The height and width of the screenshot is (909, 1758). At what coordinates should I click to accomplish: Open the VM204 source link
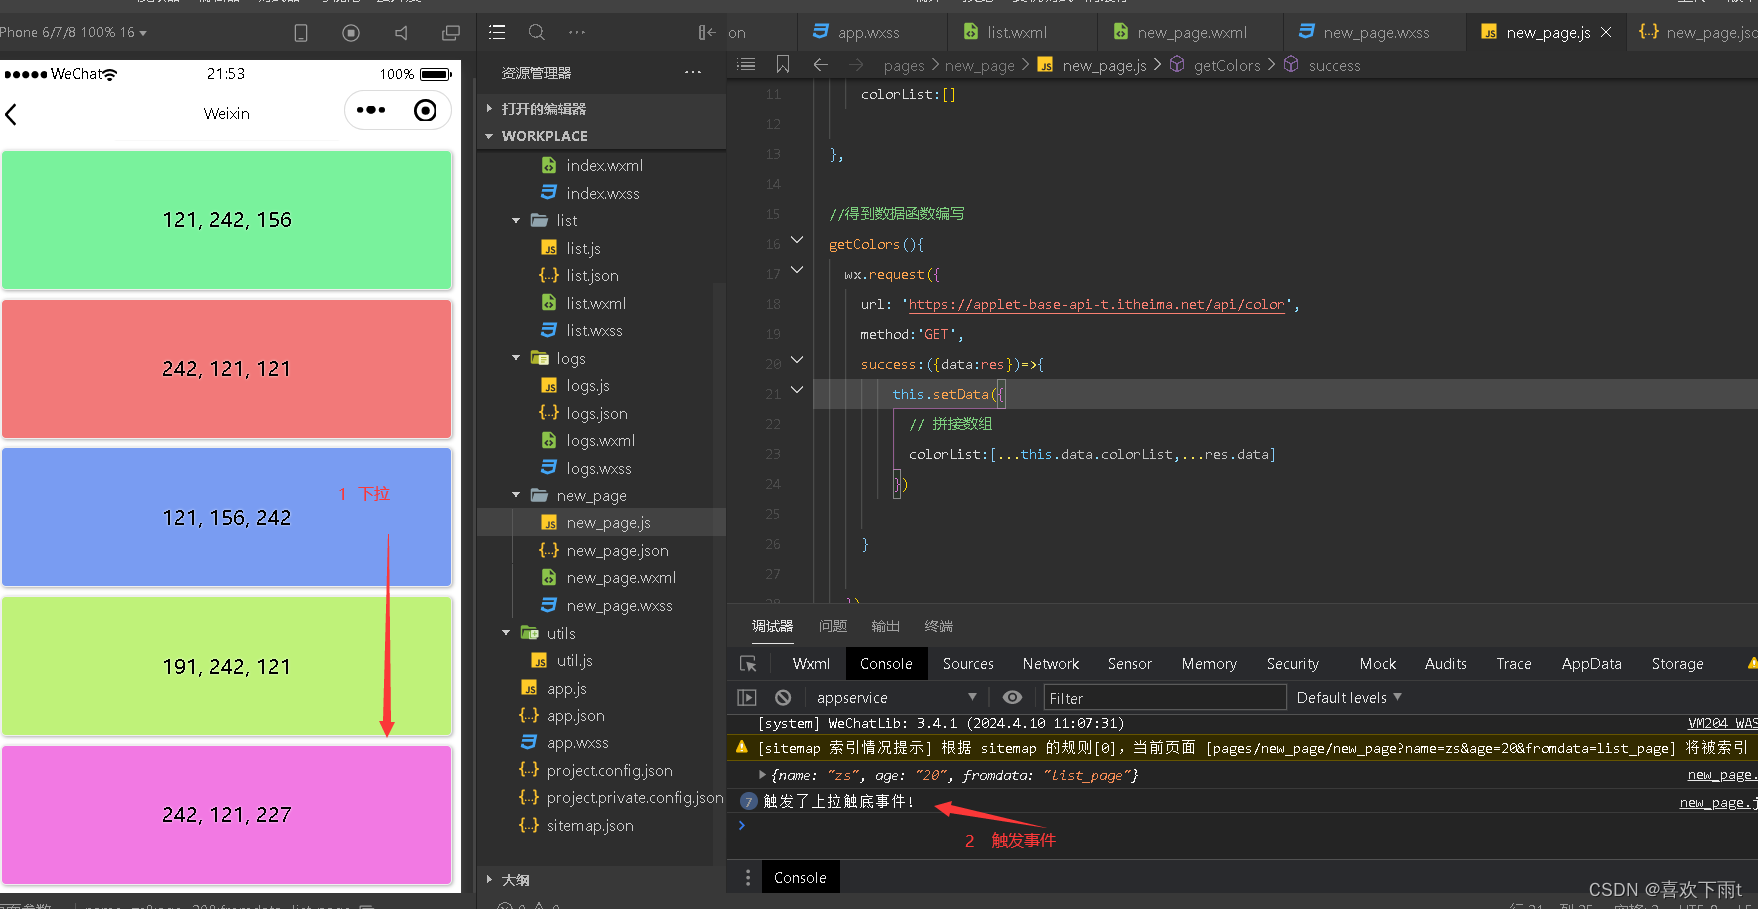point(1722,723)
